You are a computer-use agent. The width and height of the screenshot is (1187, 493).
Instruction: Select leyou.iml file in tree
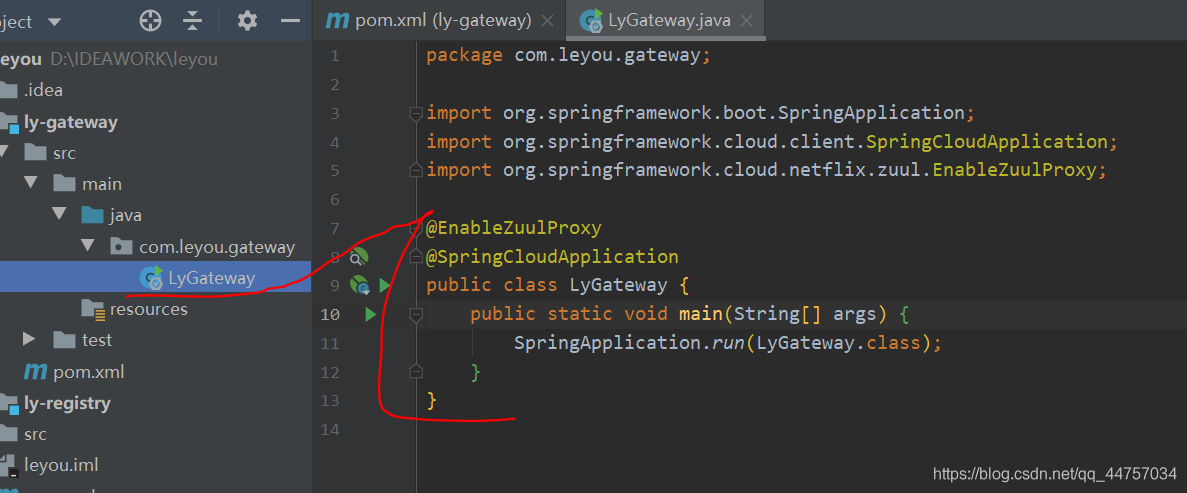61,464
